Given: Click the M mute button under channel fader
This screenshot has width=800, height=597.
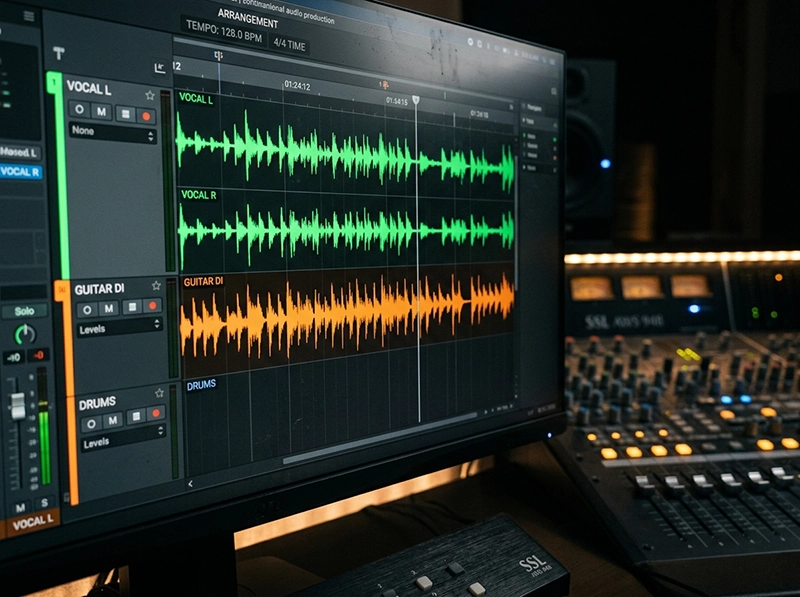Looking at the screenshot, I should click(x=20, y=508).
